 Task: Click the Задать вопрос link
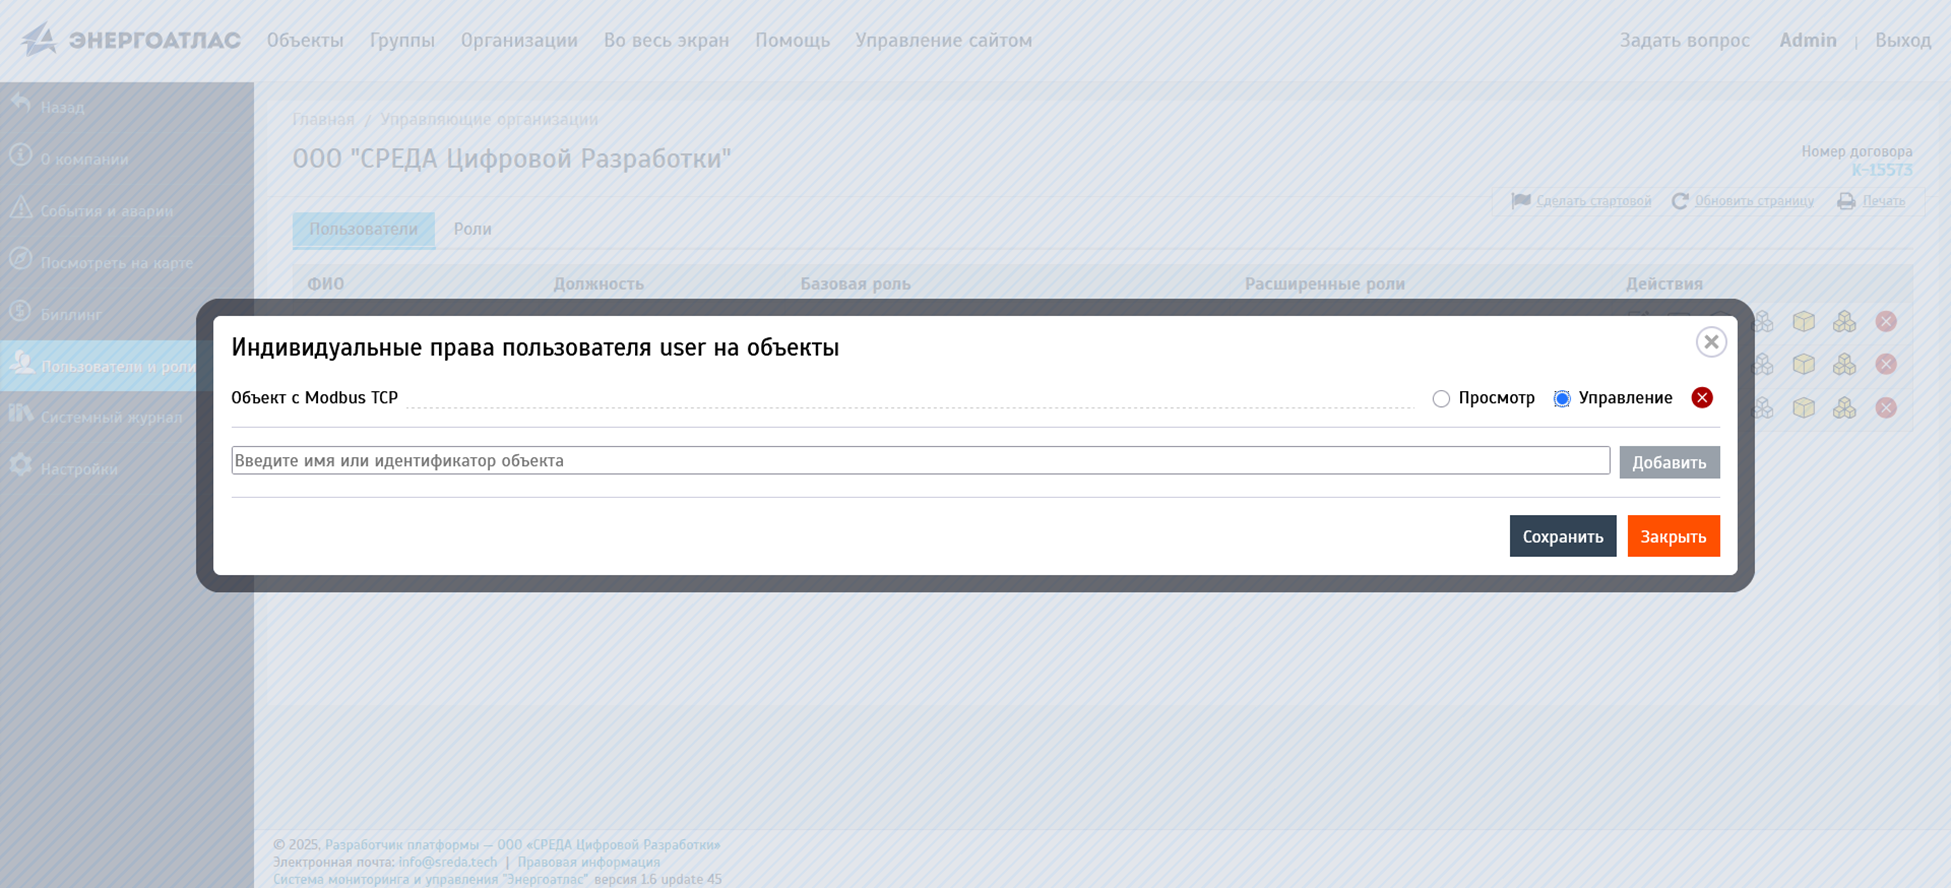1684,41
